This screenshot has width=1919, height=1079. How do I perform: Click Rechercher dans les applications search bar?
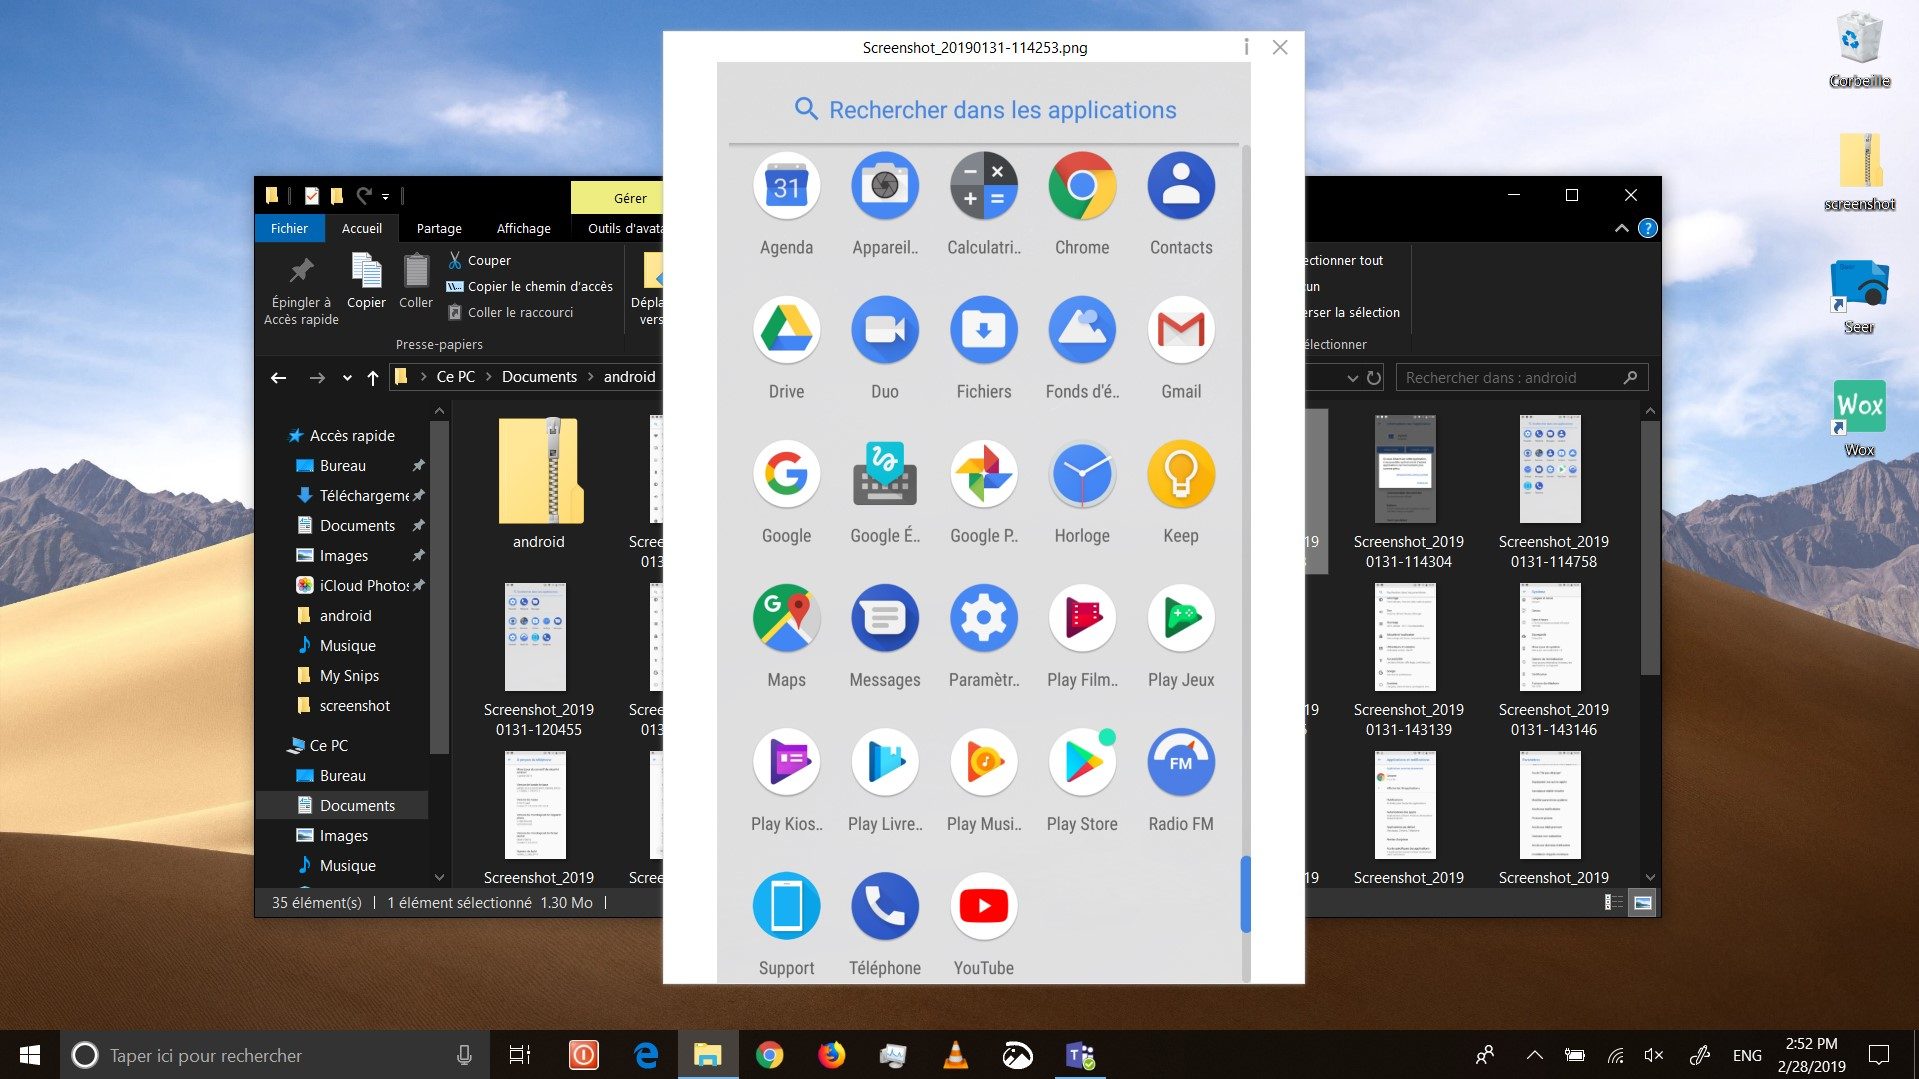point(985,109)
